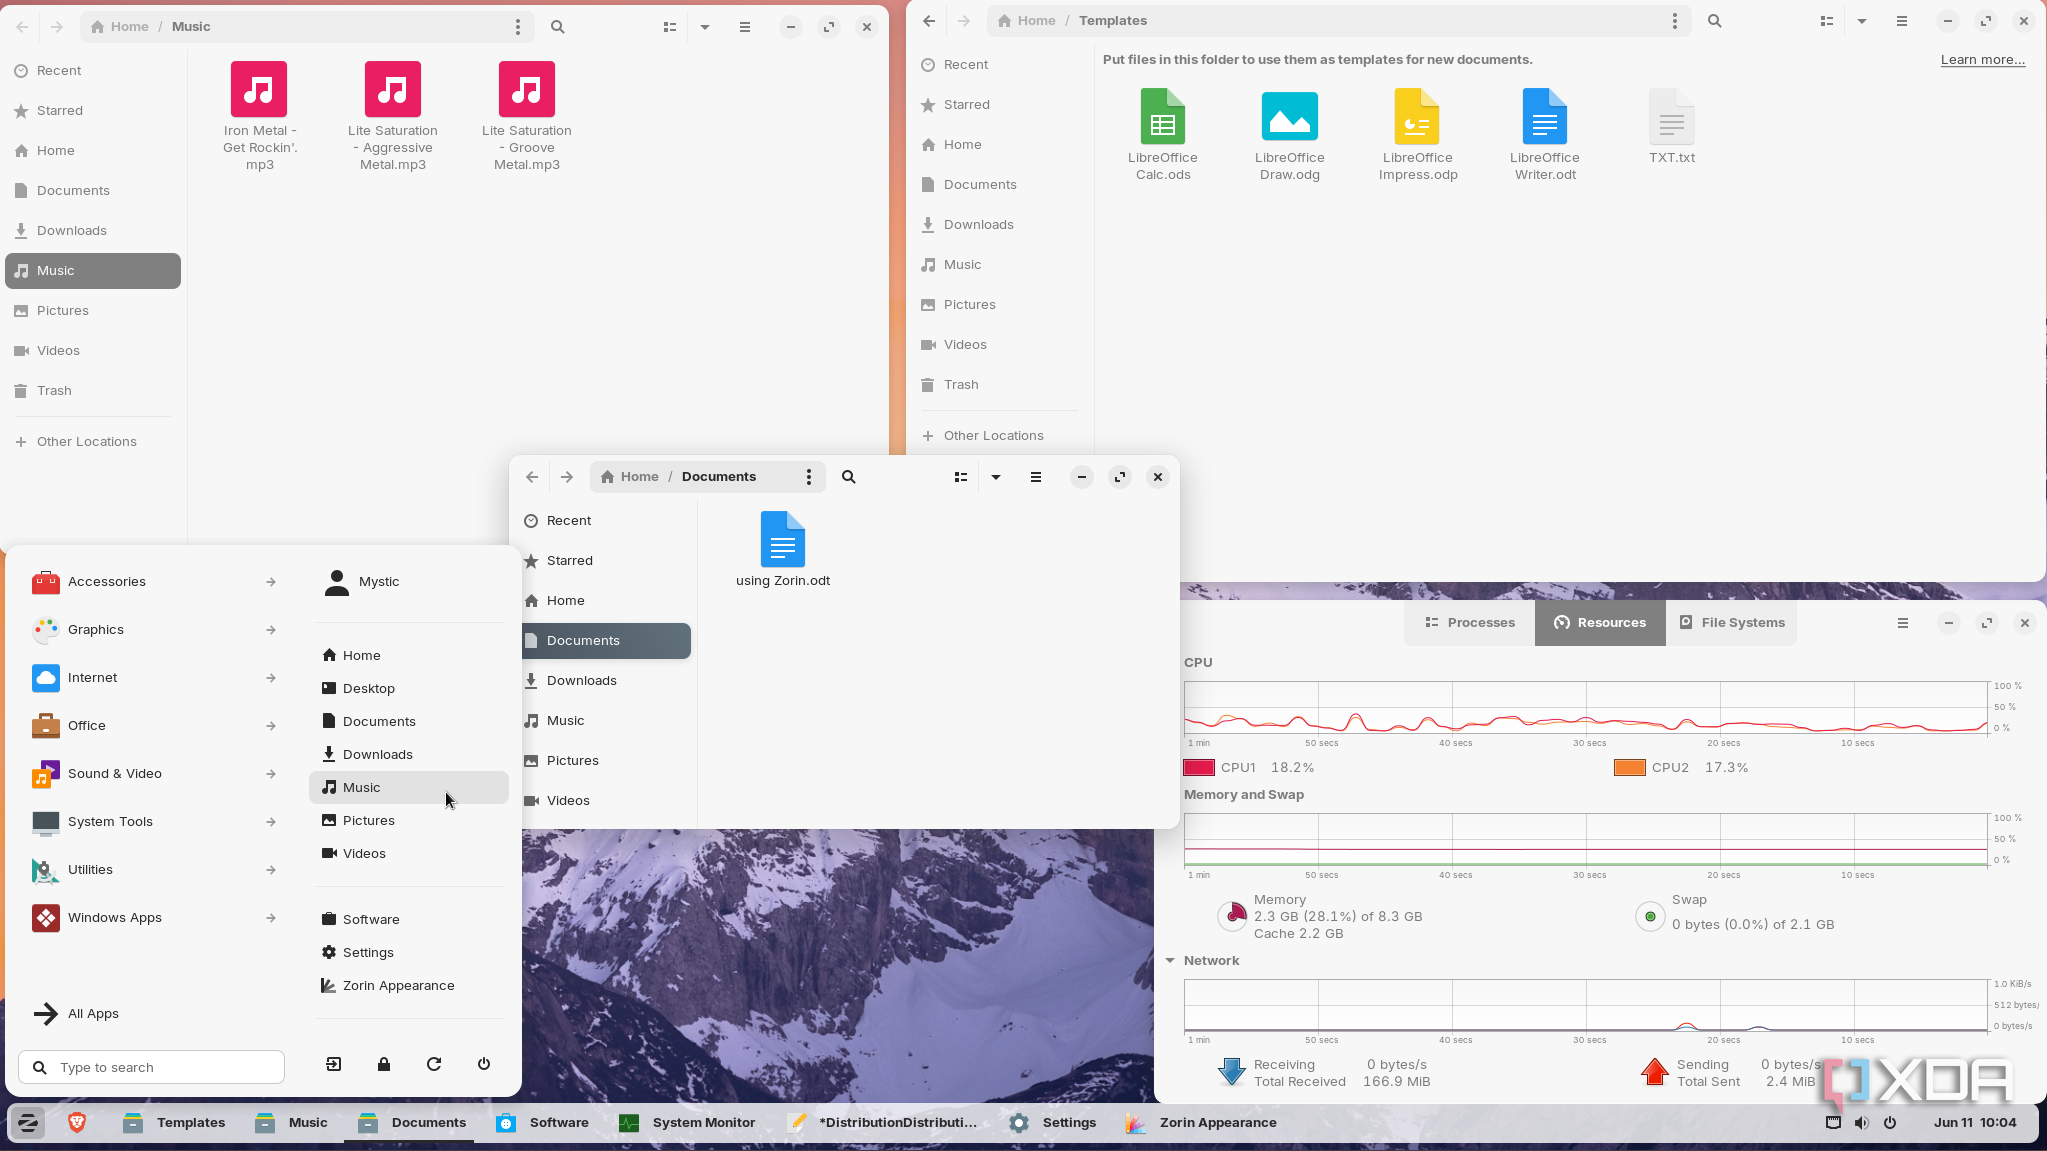The height and width of the screenshot is (1151, 2047).
Task: Click the volume icon in system tray
Action: point(1861,1122)
